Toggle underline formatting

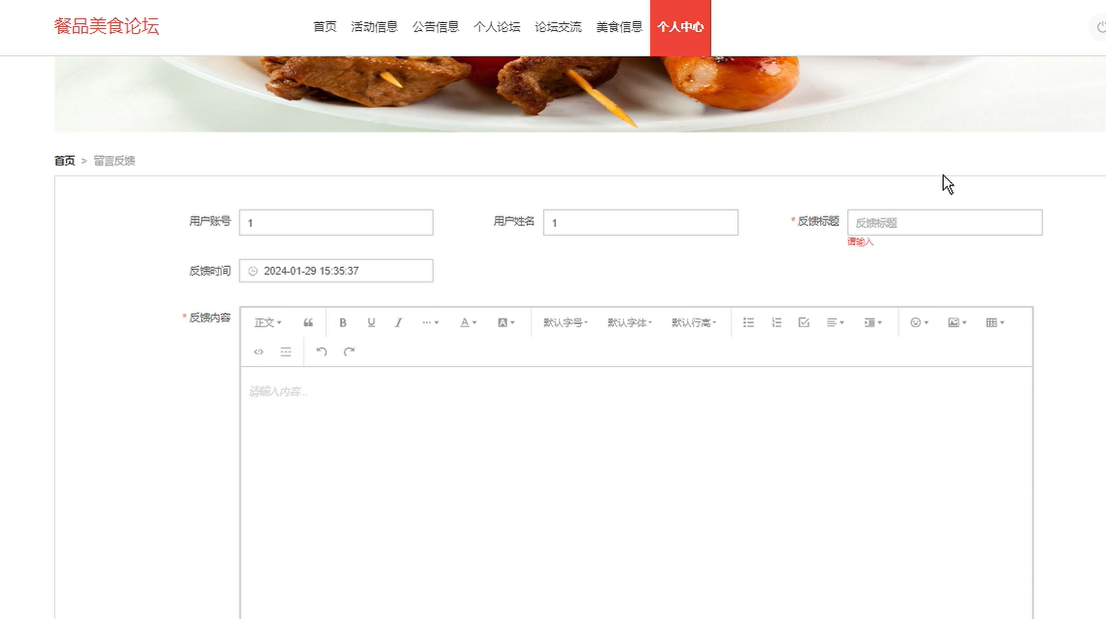[371, 322]
